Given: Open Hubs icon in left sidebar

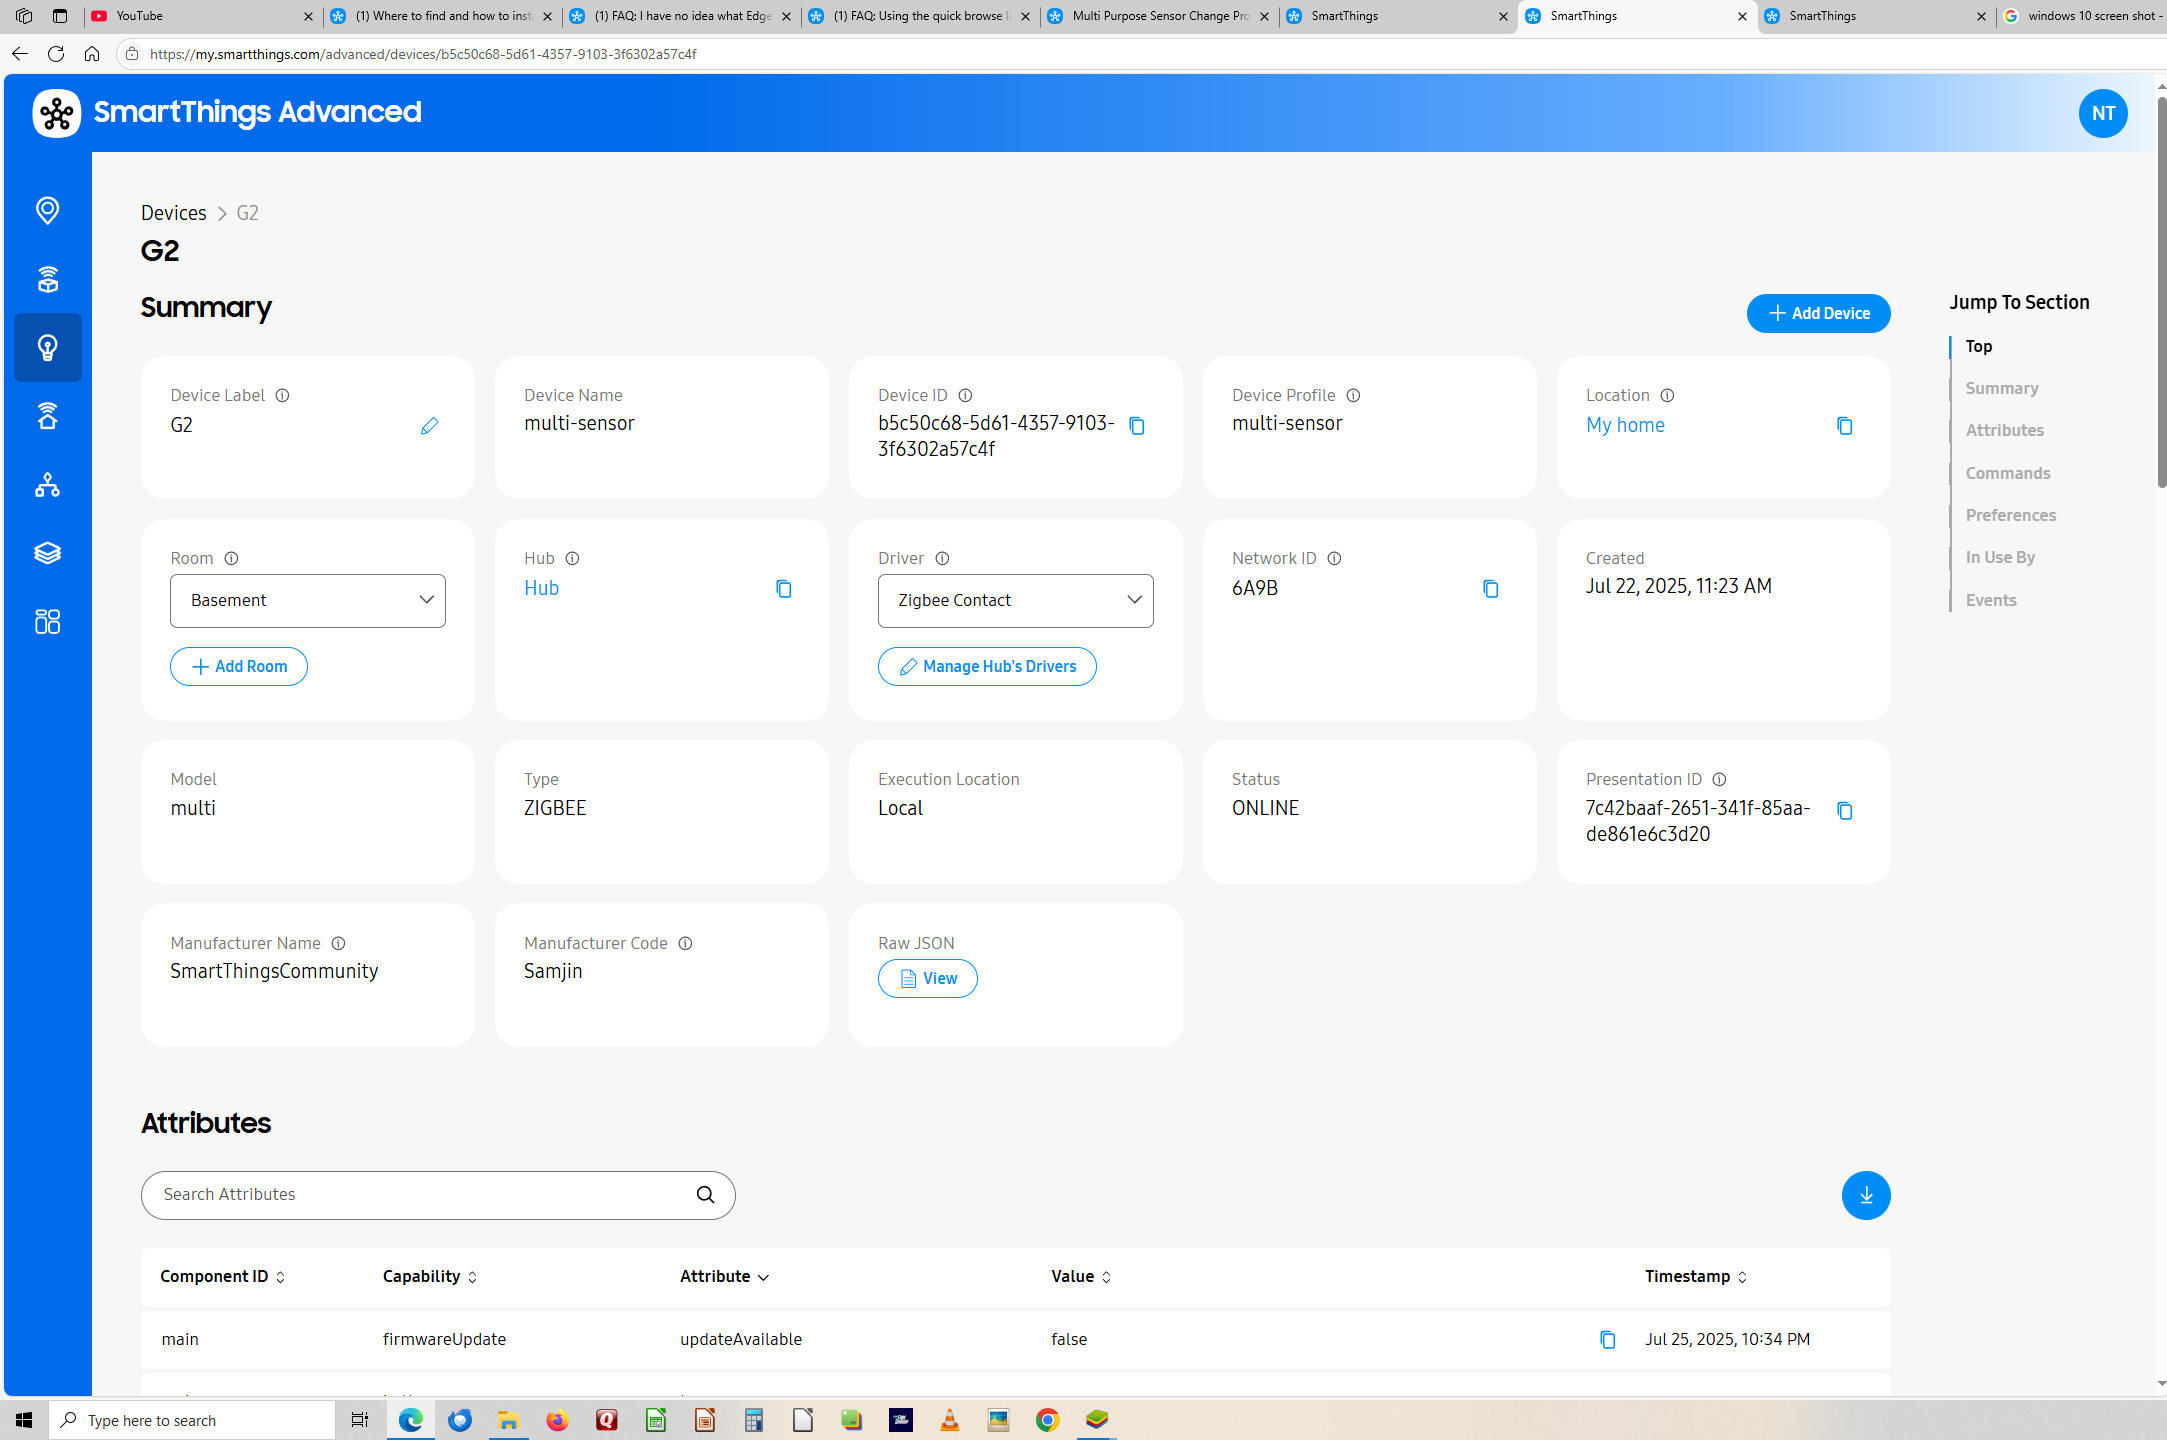Looking at the screenshot, I should click(47, 279).
